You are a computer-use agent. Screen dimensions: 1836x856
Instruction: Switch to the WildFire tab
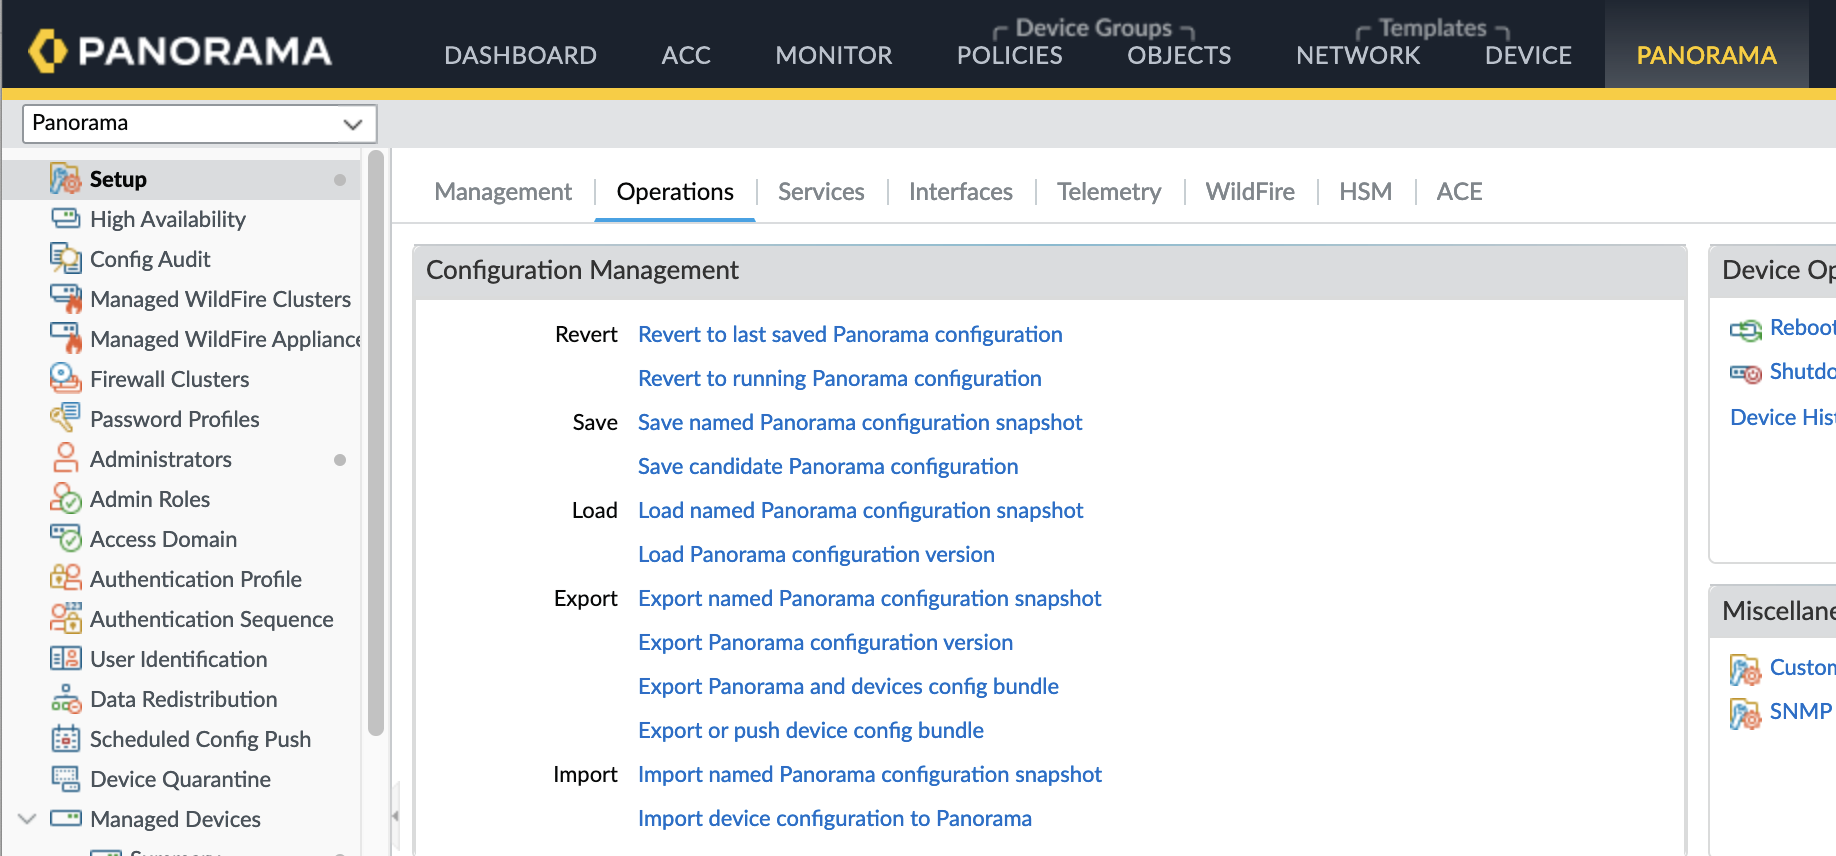click(x=1250, y=191)
